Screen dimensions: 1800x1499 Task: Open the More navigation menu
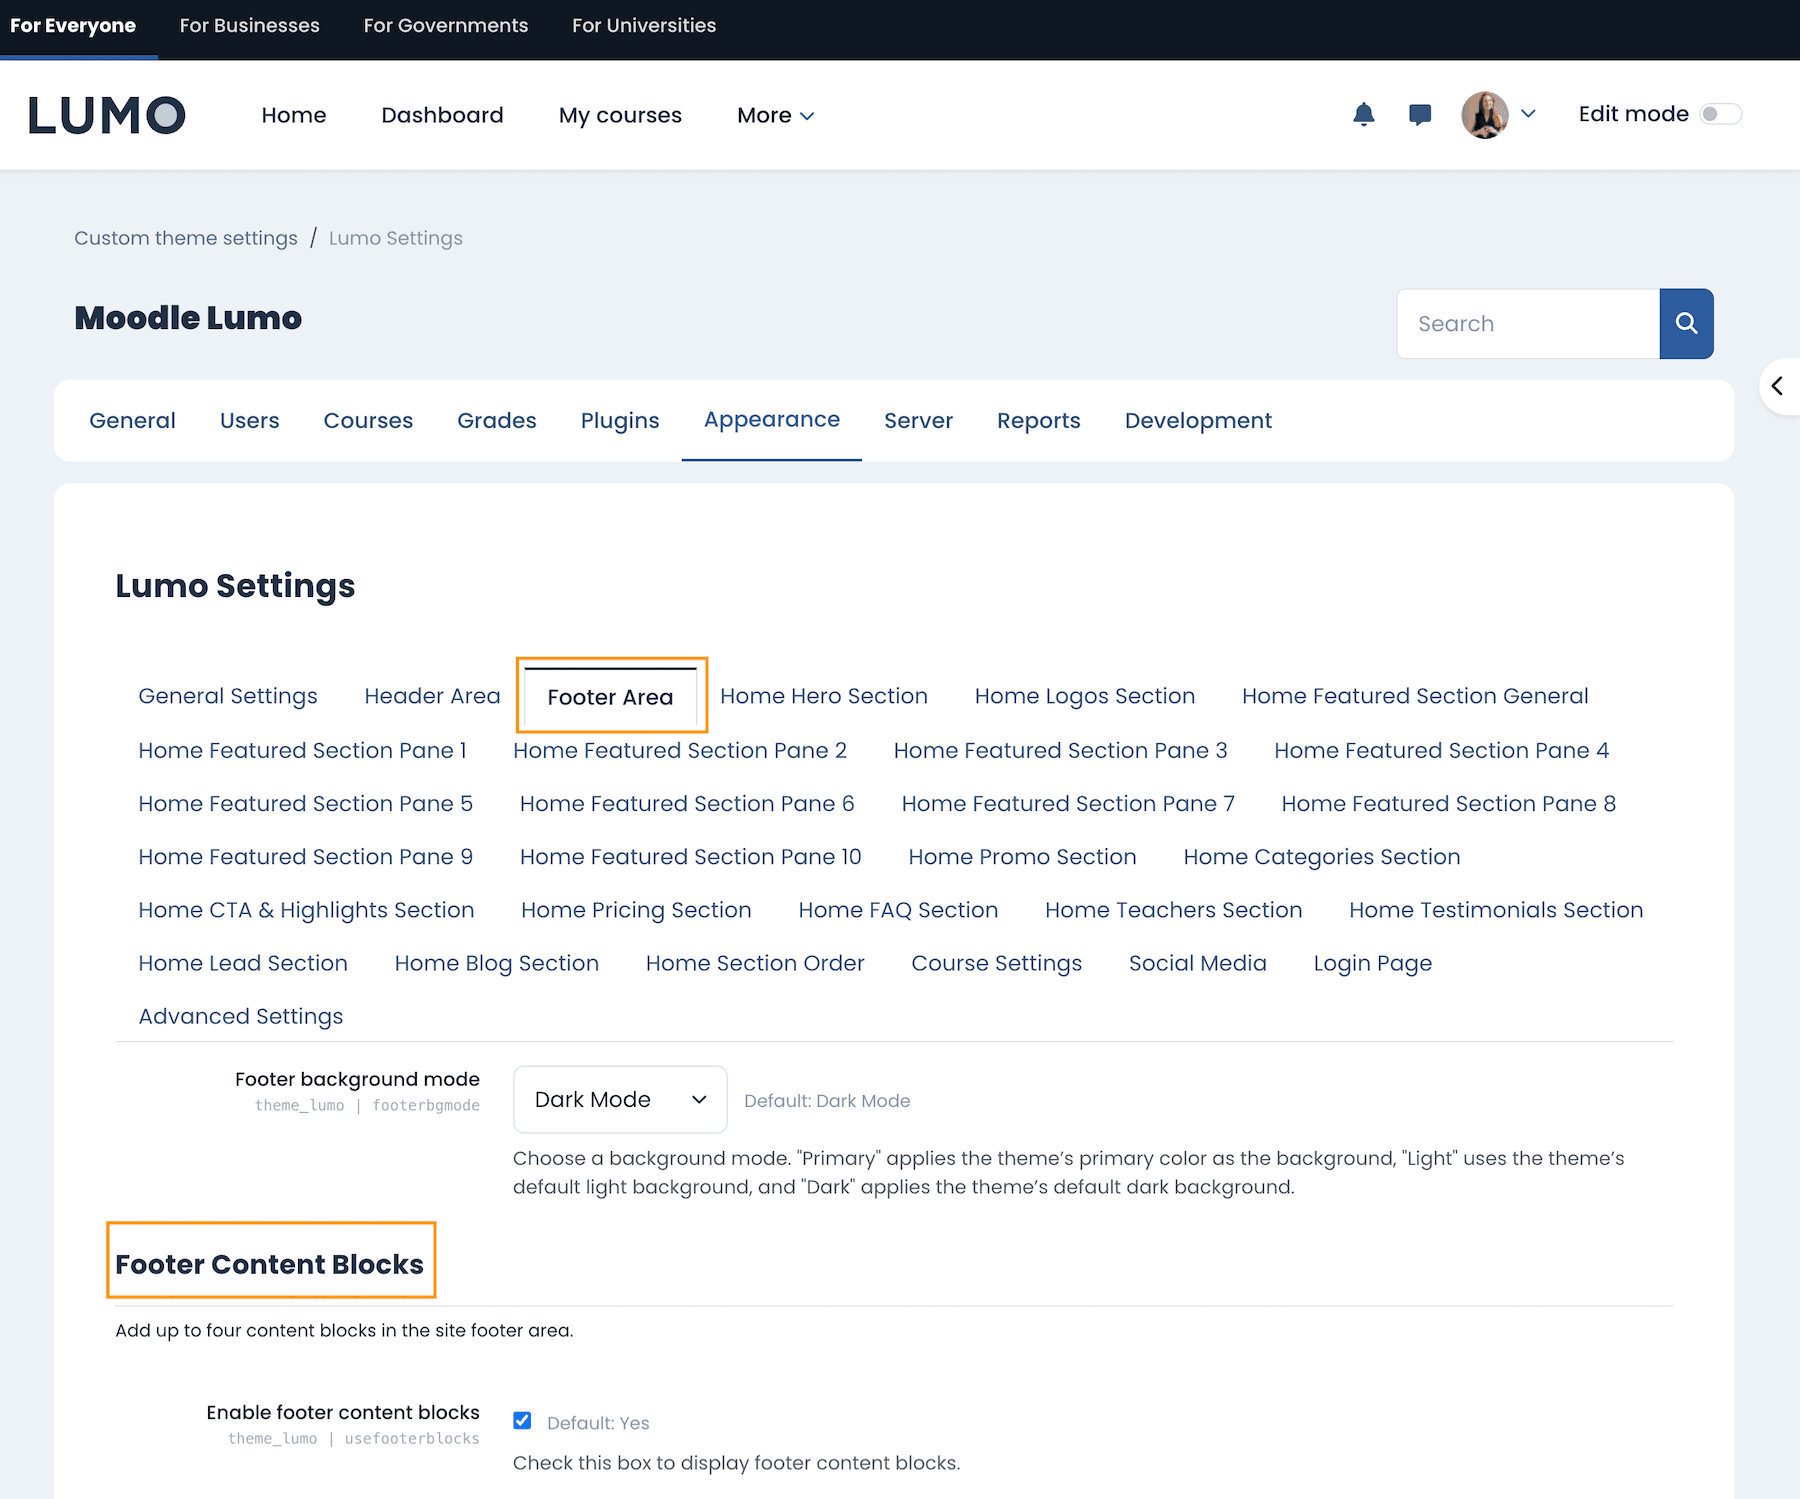click(x=774, y=115)
